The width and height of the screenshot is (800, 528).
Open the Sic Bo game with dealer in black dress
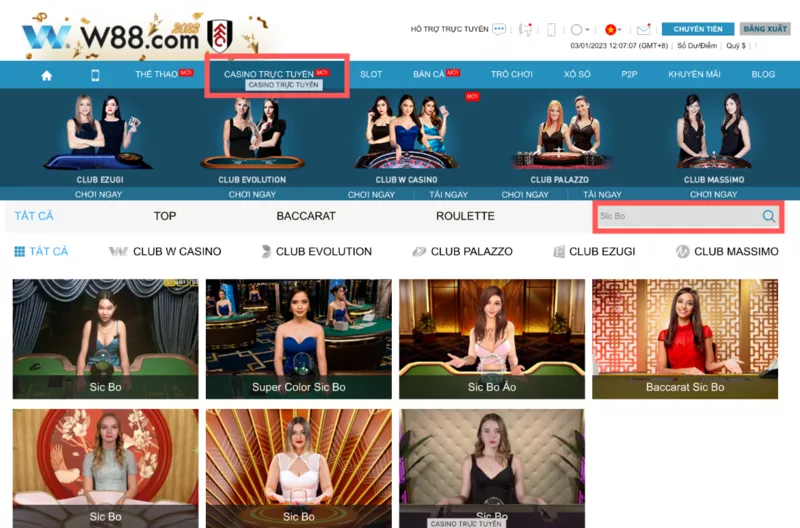pos(492,468)
